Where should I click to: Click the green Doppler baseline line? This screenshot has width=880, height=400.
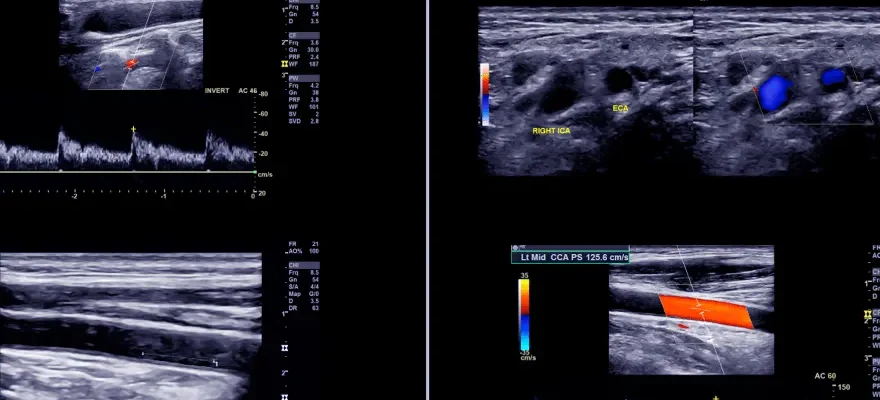click(128, 172)
